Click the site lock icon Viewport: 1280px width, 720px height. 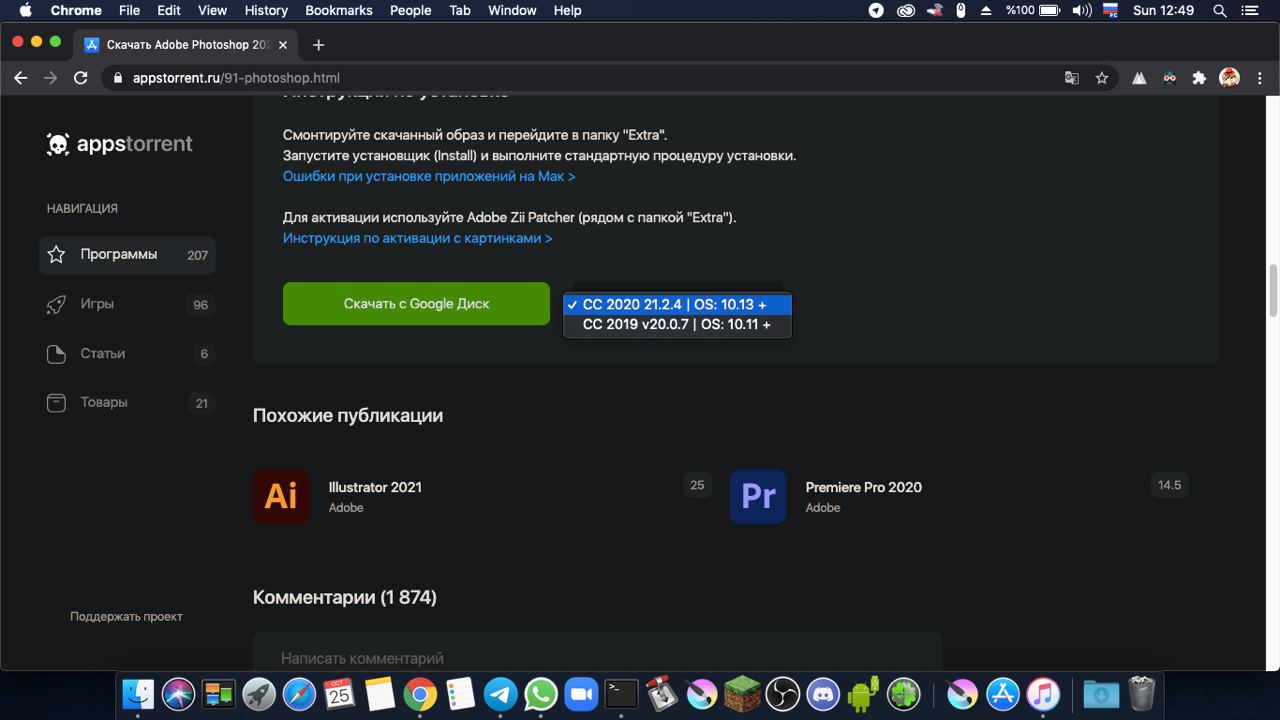119,78
